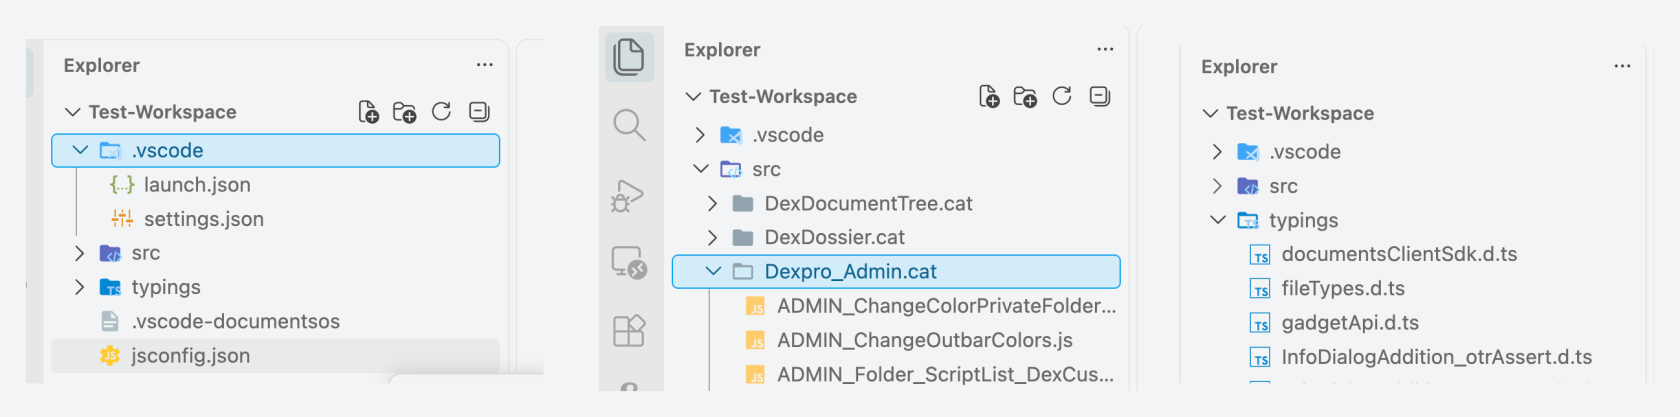Expand the DexDocumentTree.cat folder

point(712,203)
